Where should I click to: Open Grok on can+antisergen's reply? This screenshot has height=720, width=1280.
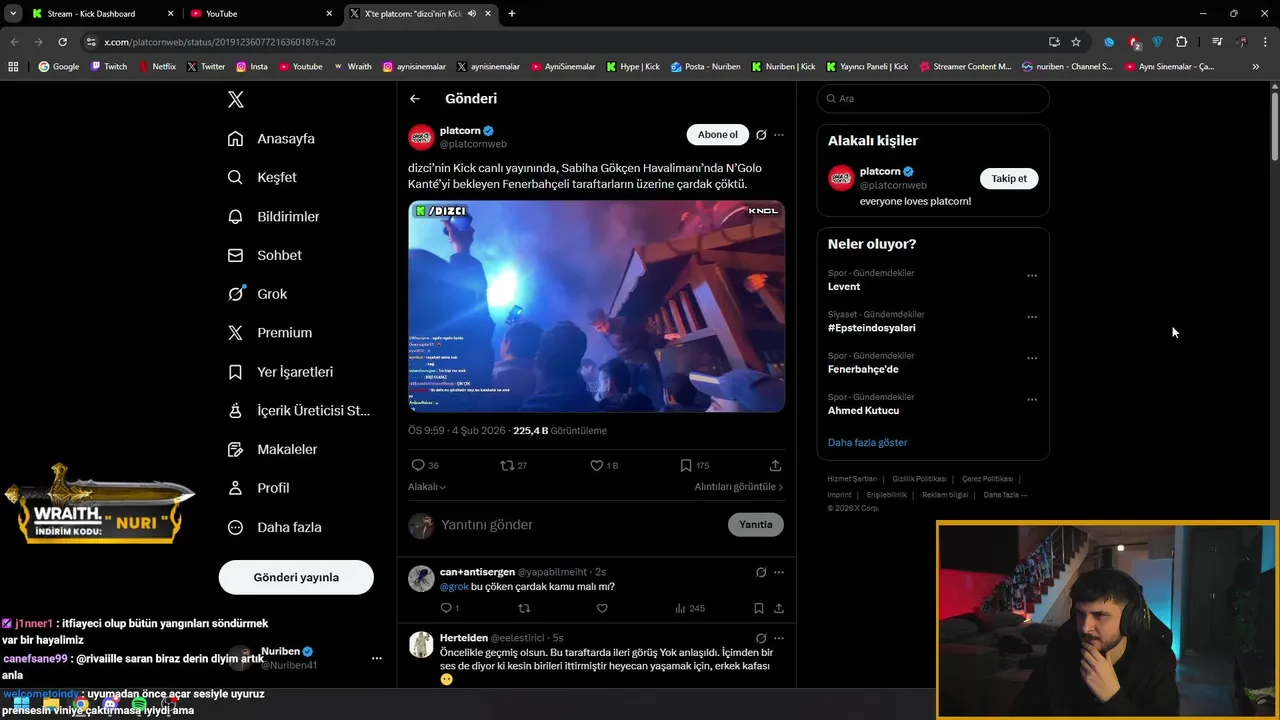point(761,572)
